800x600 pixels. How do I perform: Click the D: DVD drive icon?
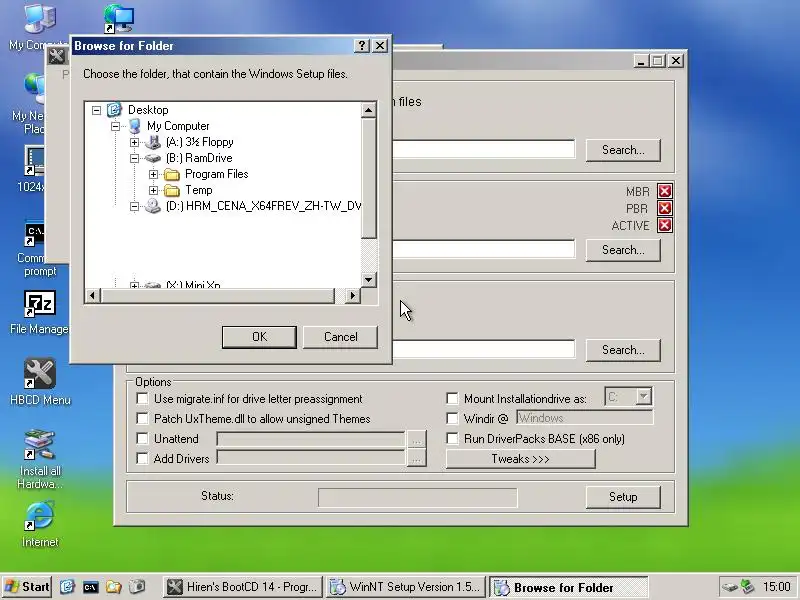click(x=153, y=206)
